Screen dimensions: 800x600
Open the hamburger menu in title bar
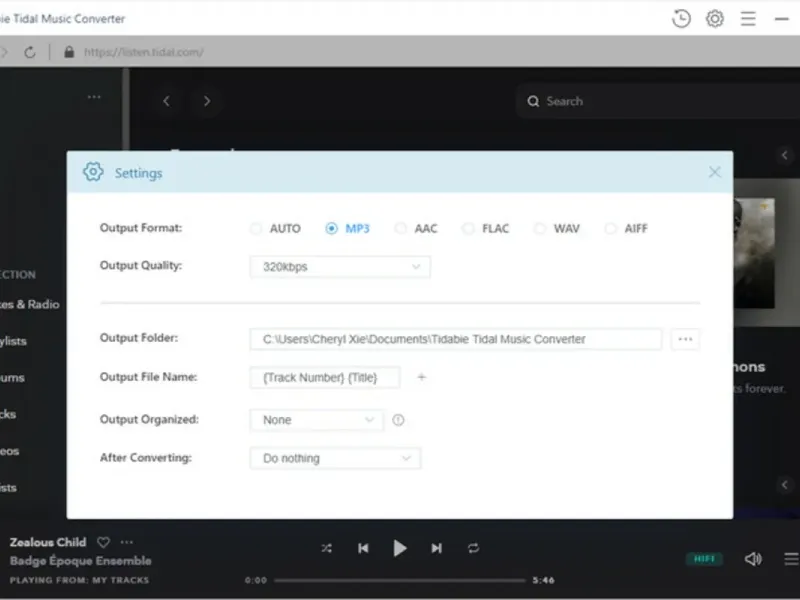(748, 19)
